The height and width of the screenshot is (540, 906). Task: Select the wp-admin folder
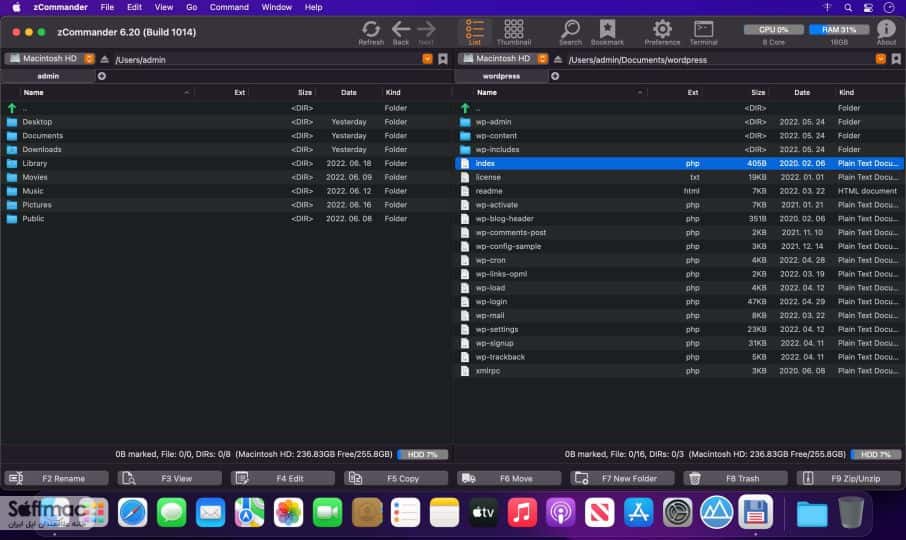[680, 122]
